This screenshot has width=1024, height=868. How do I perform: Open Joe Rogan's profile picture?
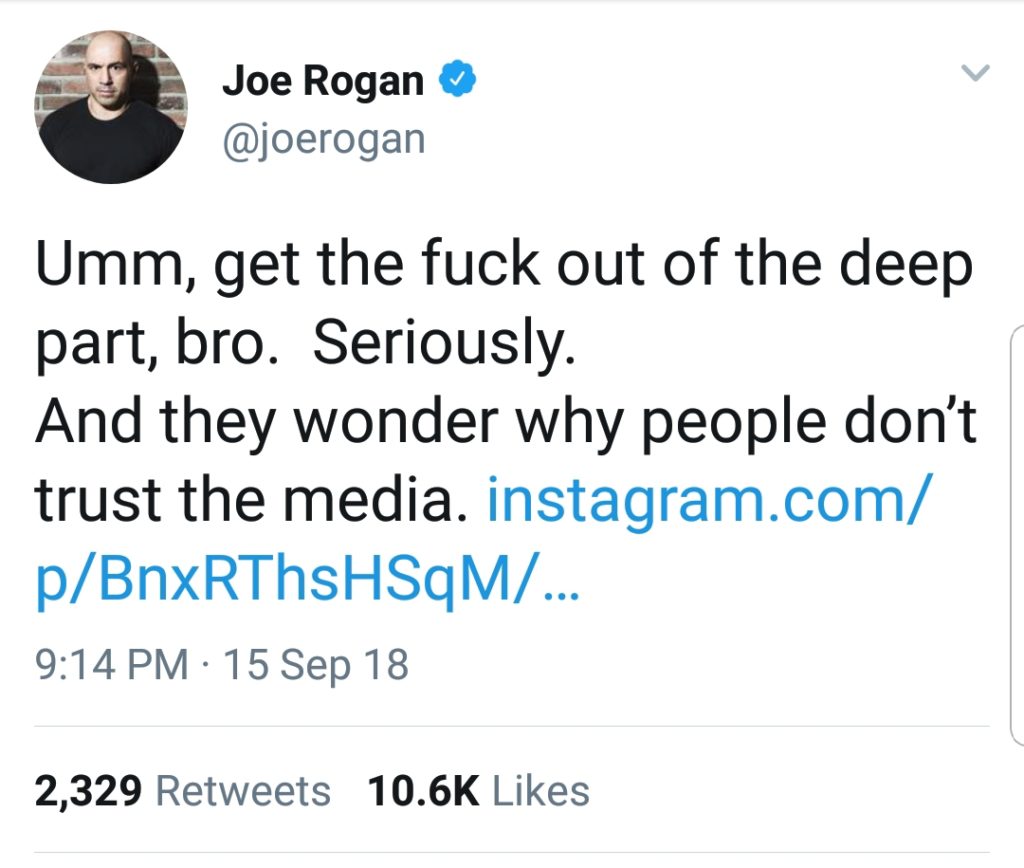pyautogui.click(x=110, y=106)
